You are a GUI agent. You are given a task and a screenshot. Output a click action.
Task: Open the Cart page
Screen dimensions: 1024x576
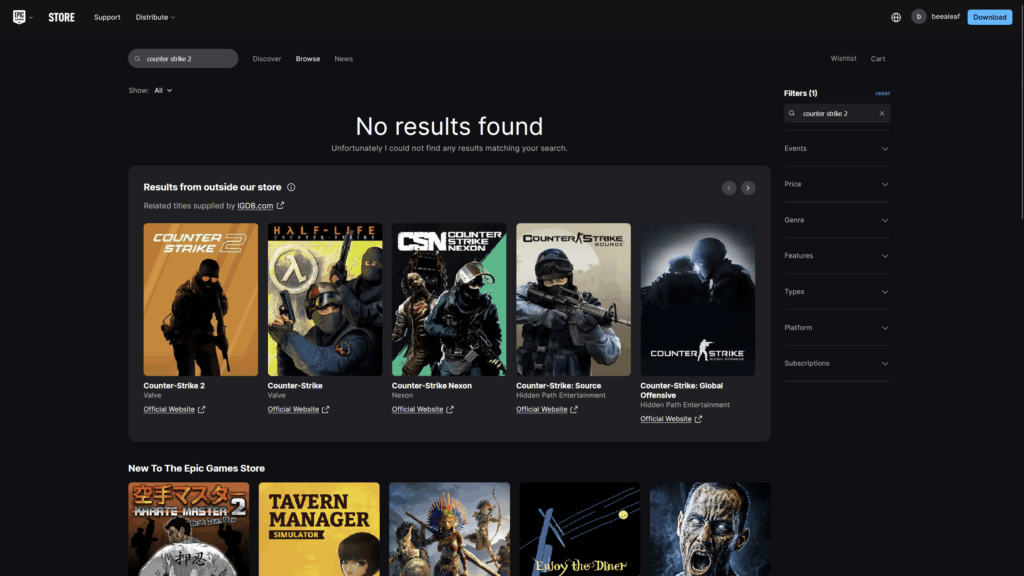878,59
